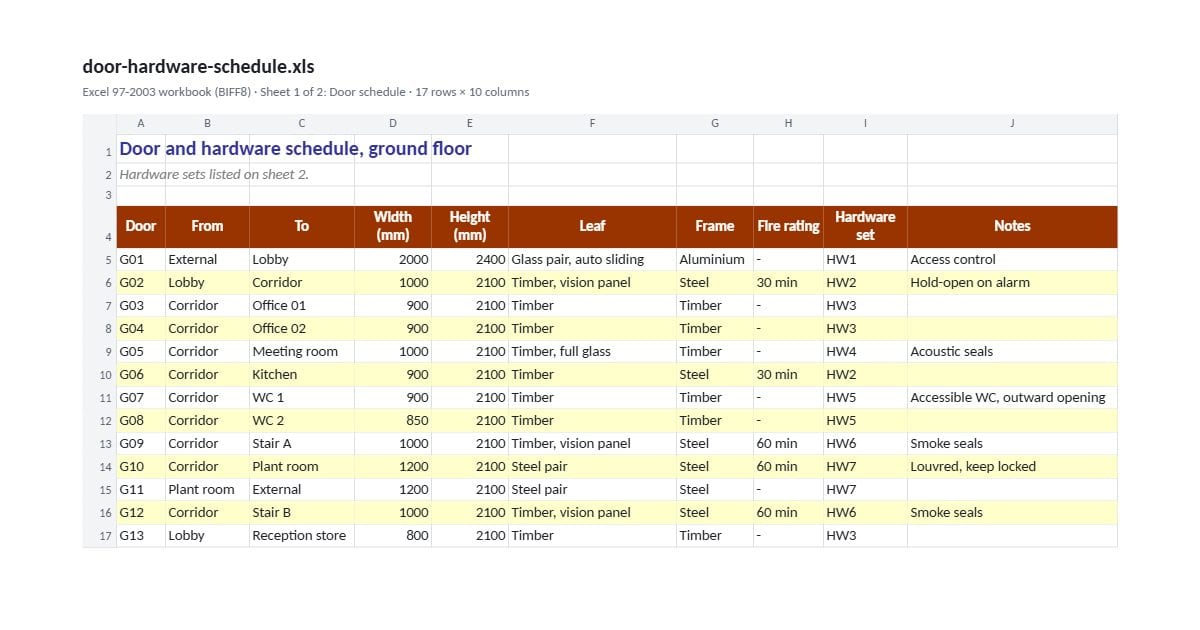Click height value 2400
Screen dimensions: 1200x630
(x=470, y=260)
